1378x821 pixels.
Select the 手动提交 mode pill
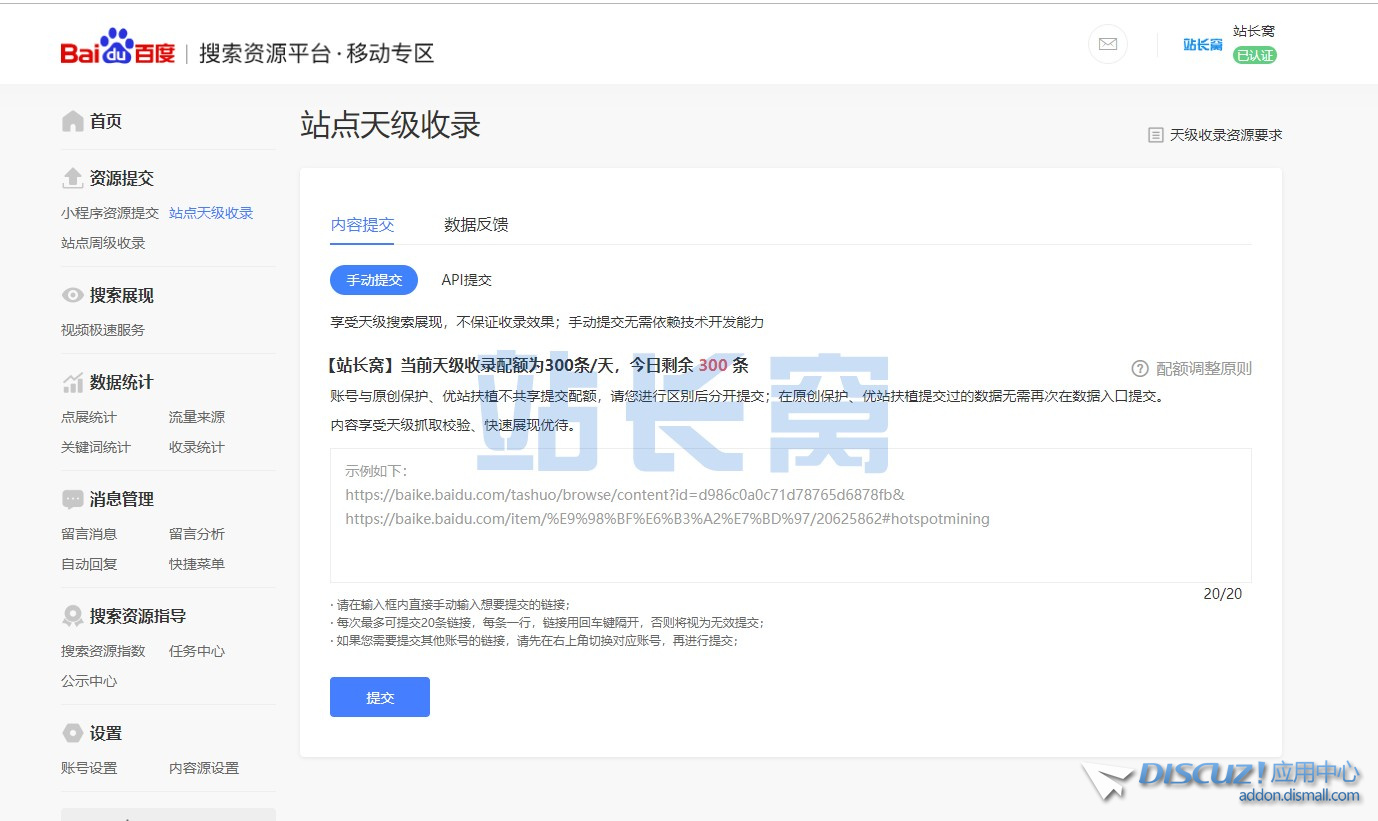pos(374,280)
